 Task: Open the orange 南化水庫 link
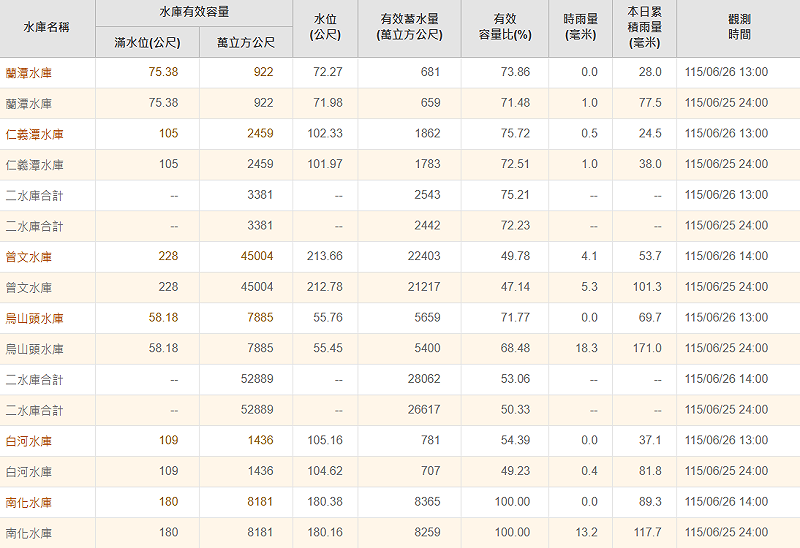[x=29, y=502]
